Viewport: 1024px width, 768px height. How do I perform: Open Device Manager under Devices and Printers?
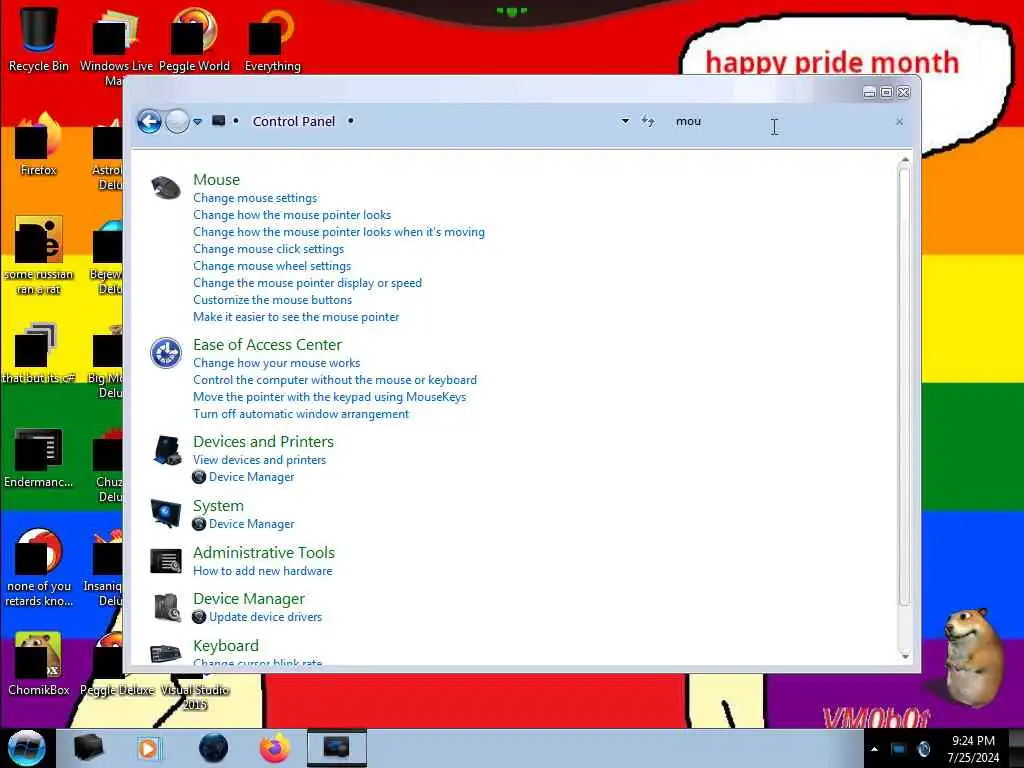pos(251,477)
